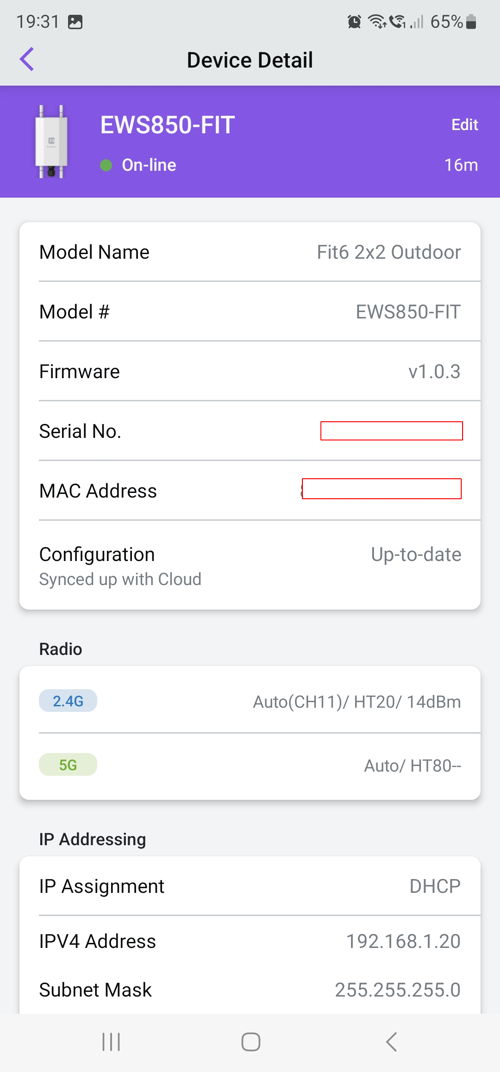Tap the 5G radio badge
This screenshot has height=1072, width=500.
click(x=68, y=765)
